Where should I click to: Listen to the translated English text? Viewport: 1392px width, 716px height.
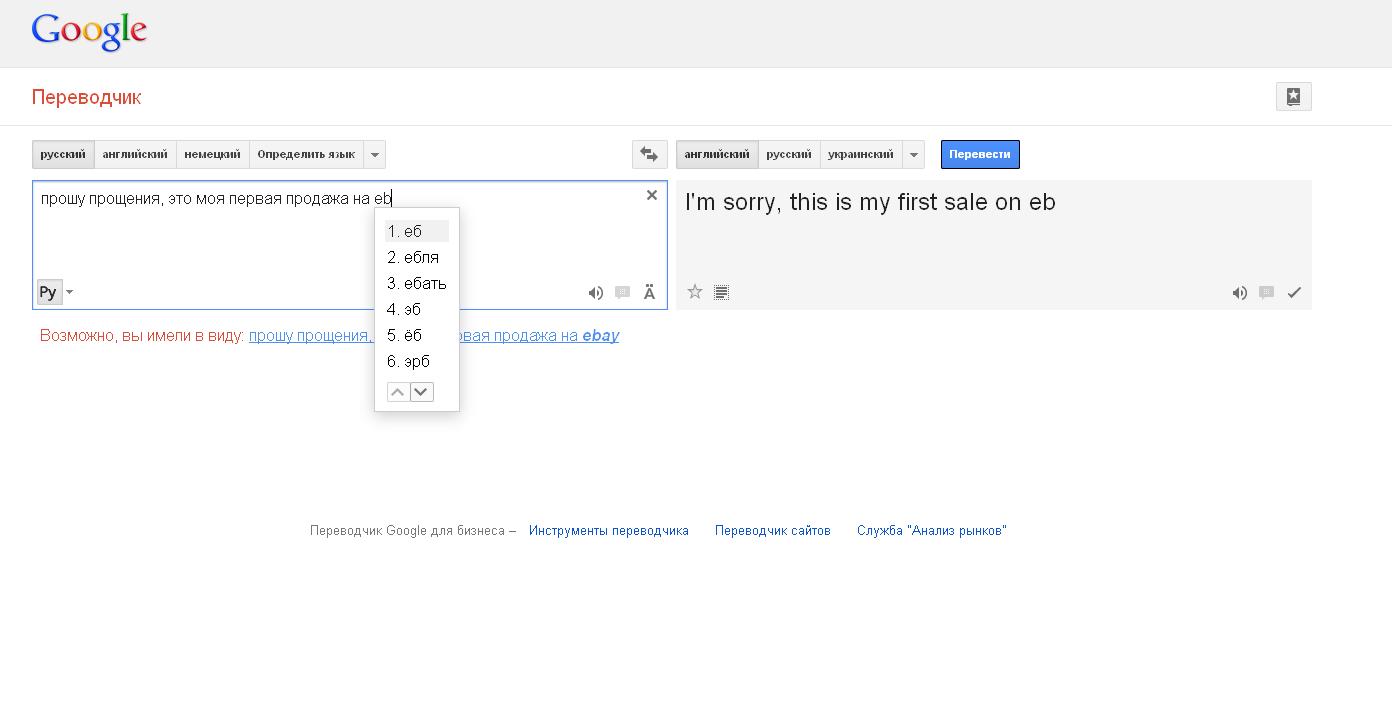pos(1240,293)
